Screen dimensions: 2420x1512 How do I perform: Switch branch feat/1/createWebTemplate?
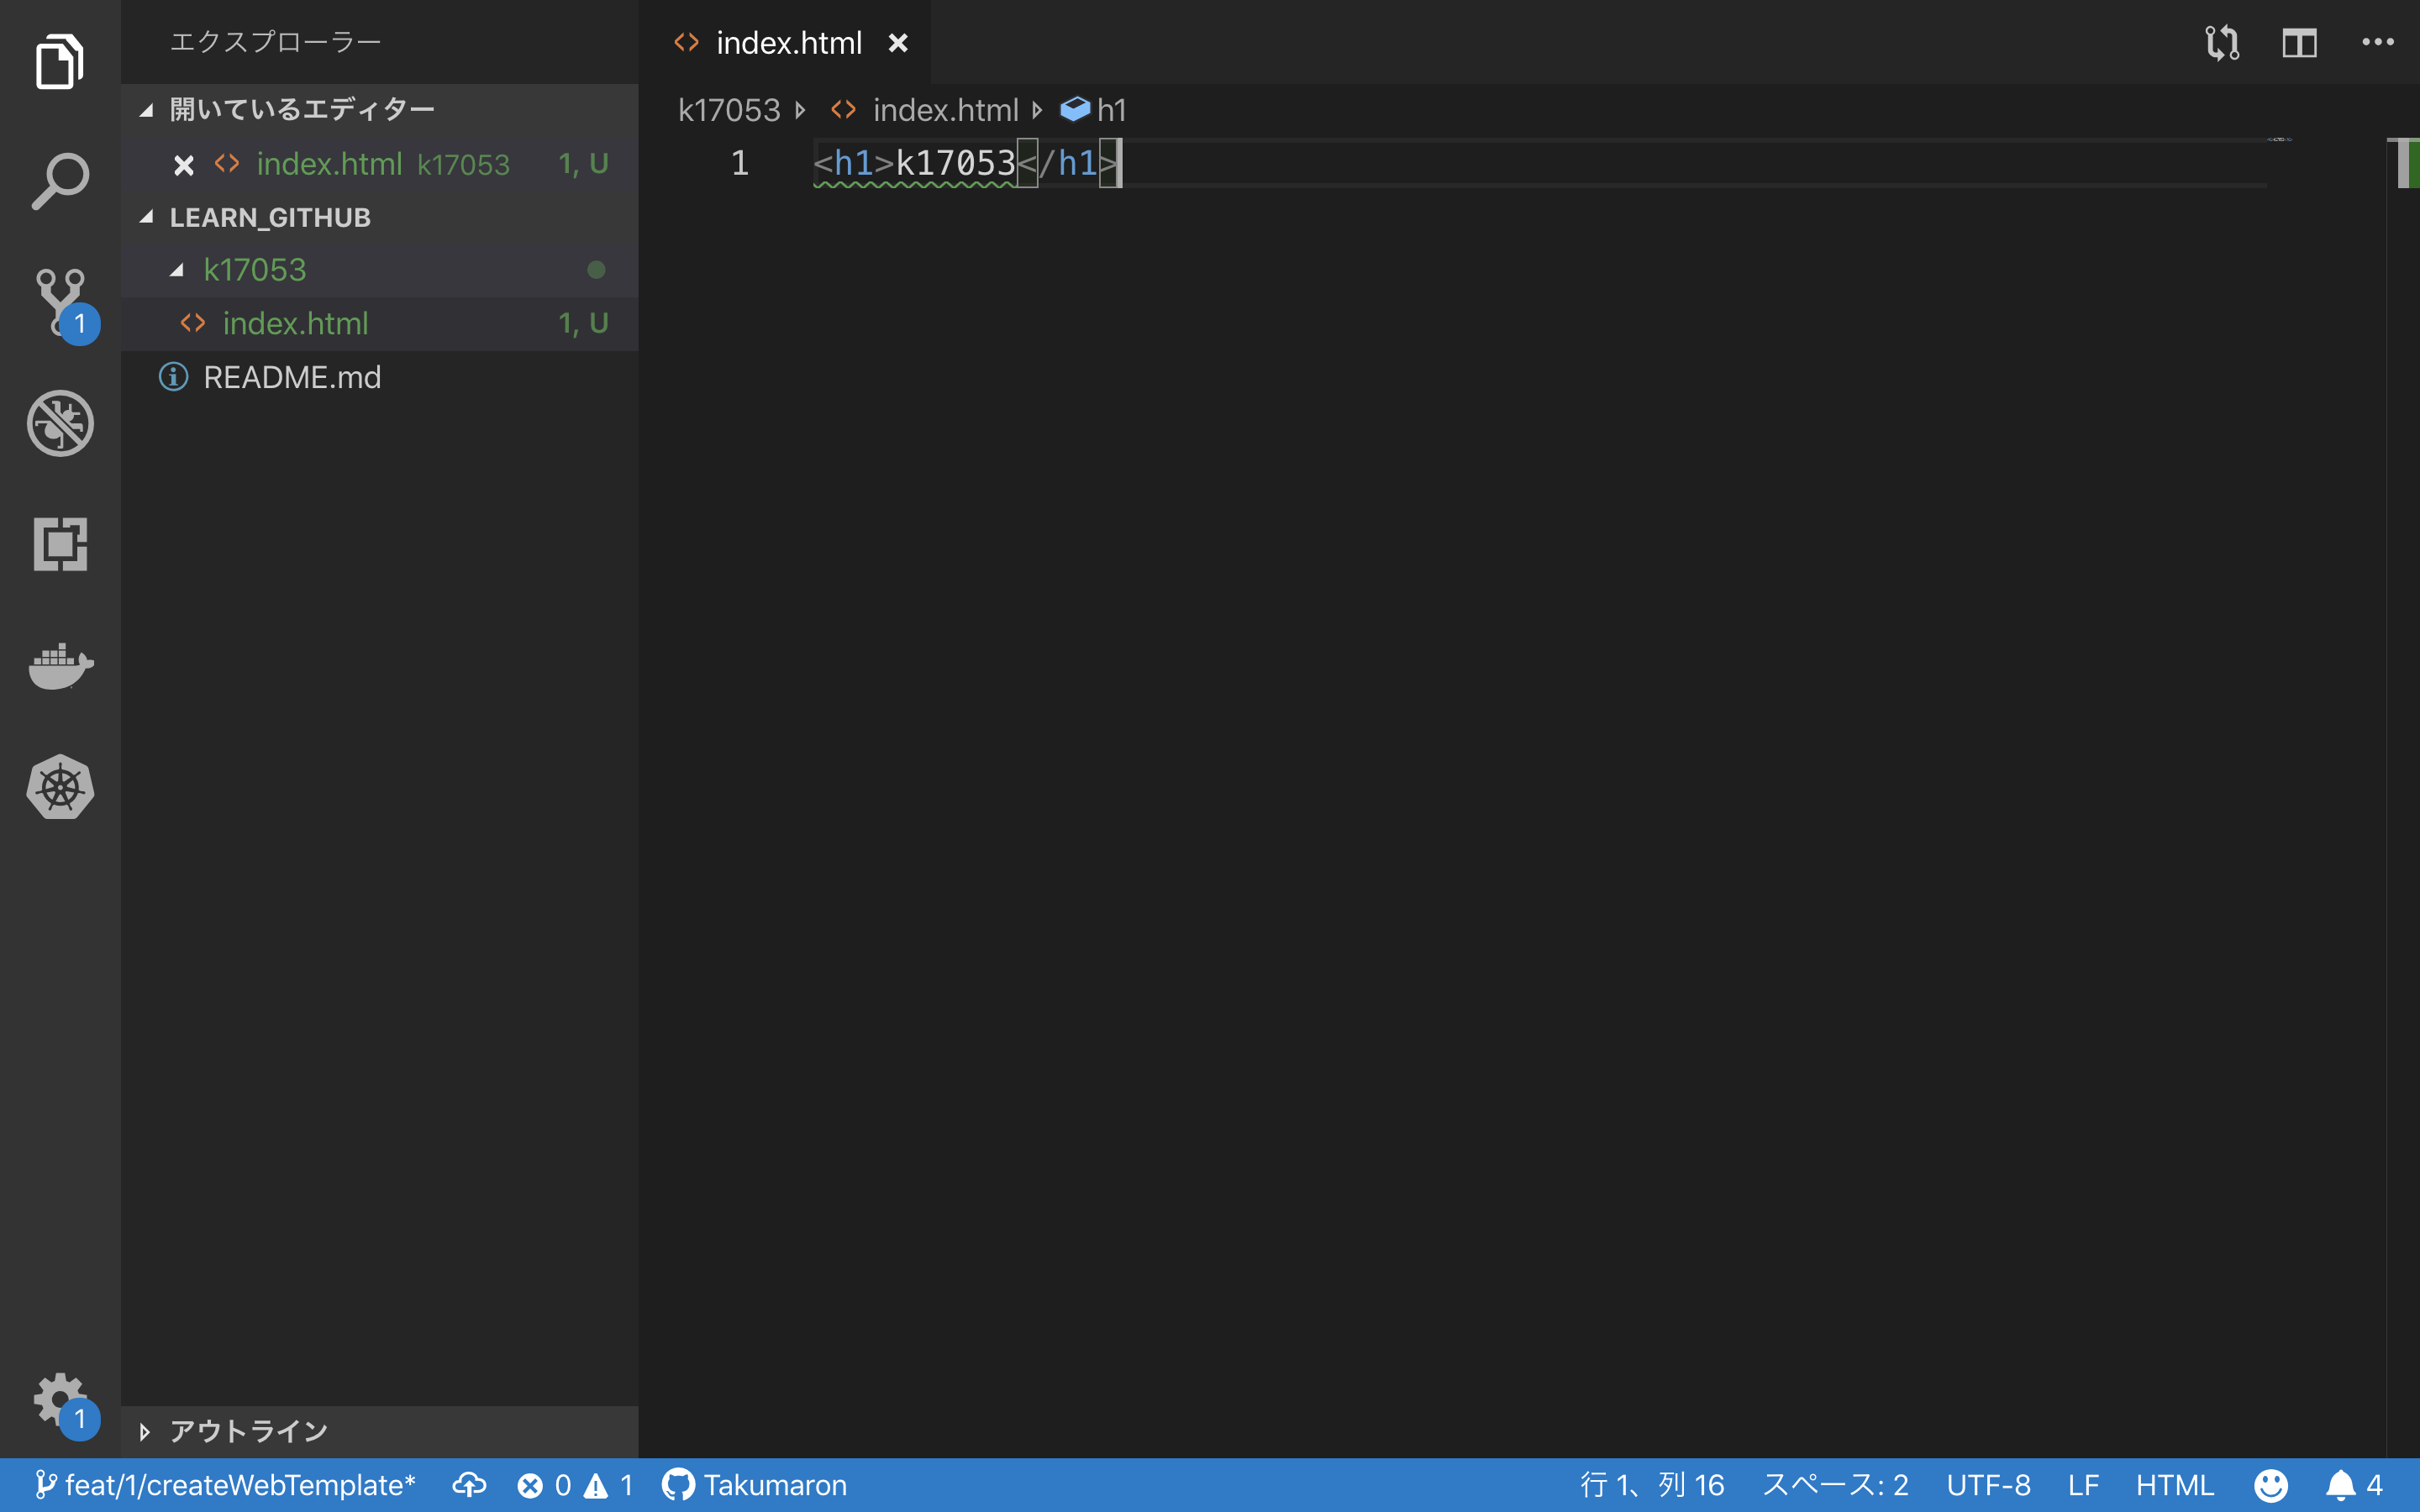click(x=225, y=1485)
